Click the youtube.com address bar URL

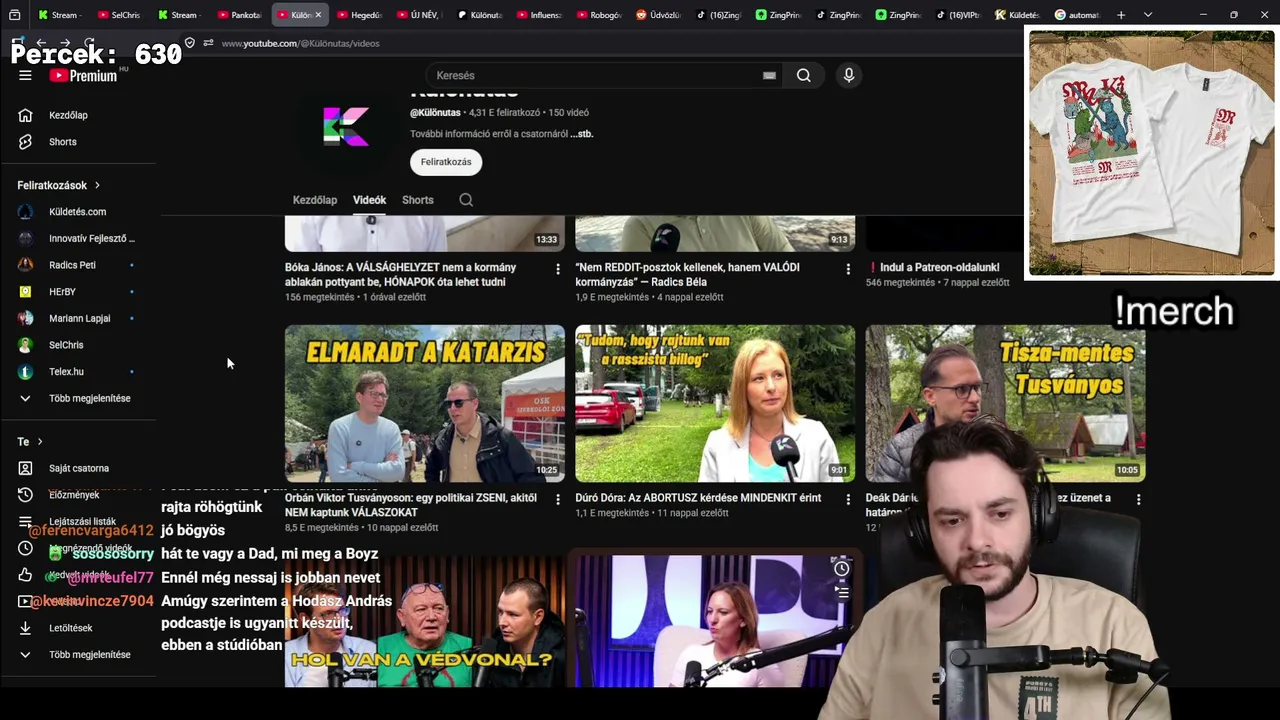click(300, 44)
